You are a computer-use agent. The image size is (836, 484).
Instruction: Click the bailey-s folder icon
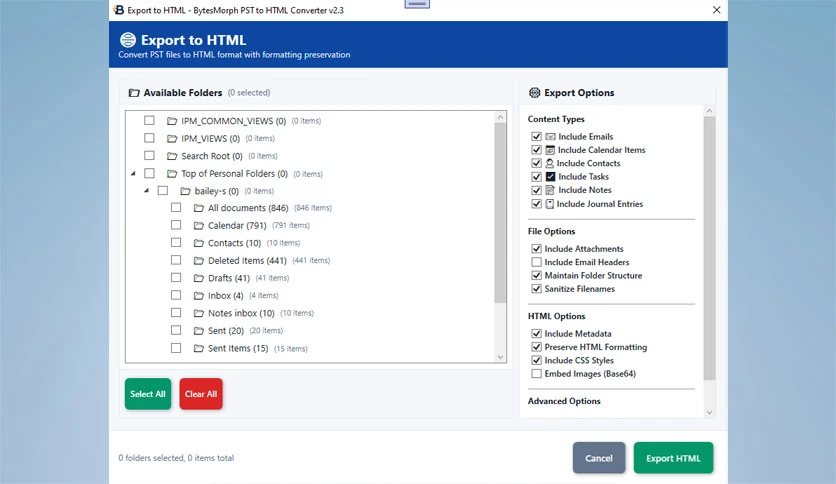tap(185, 191)
